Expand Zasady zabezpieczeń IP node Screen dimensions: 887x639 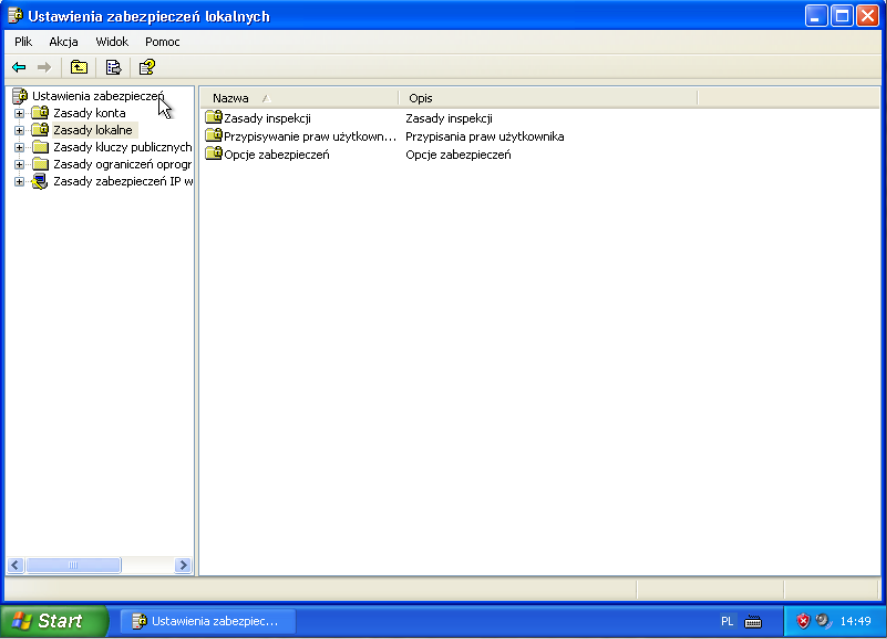coord(19,181)
